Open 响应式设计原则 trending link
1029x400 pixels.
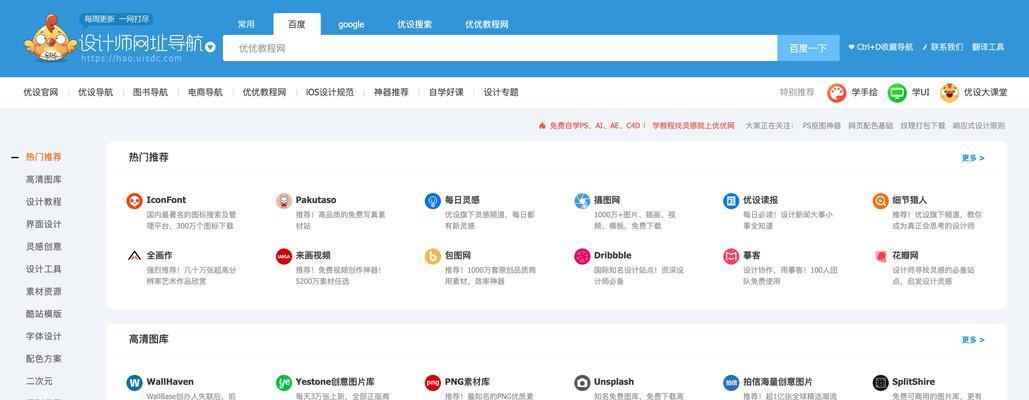[x=978, y=125]
